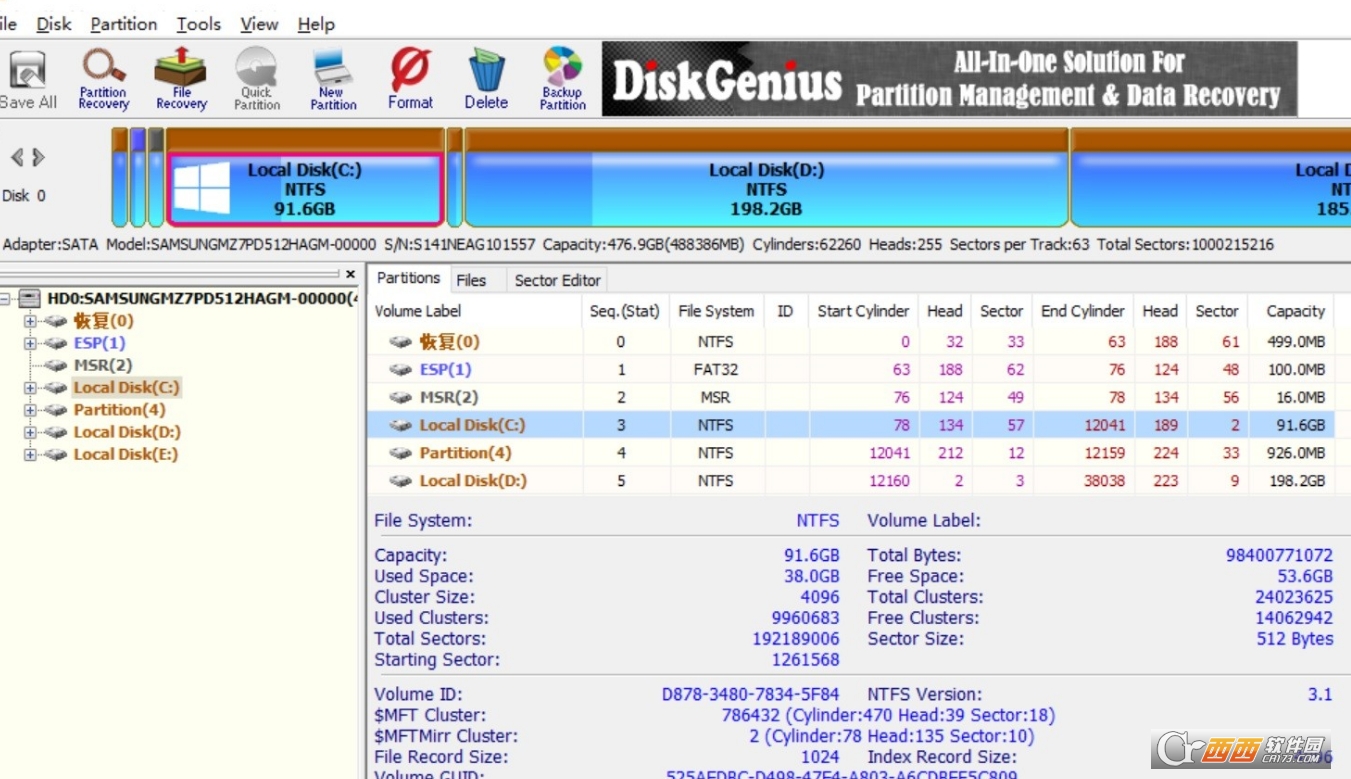Click drive icon beside Local Disk(C:) in tree
This screenshot has height=779, width=1351.
56,387
